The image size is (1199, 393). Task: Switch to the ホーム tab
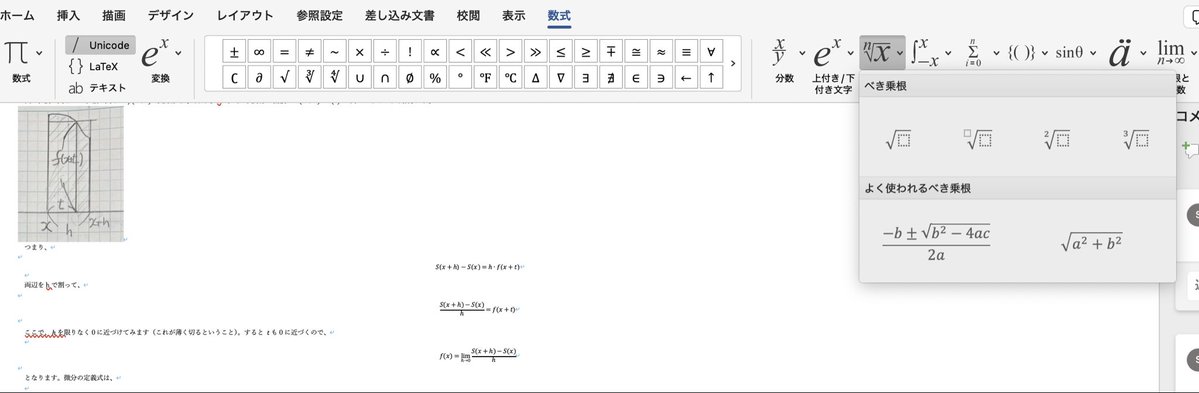(17, 15)
